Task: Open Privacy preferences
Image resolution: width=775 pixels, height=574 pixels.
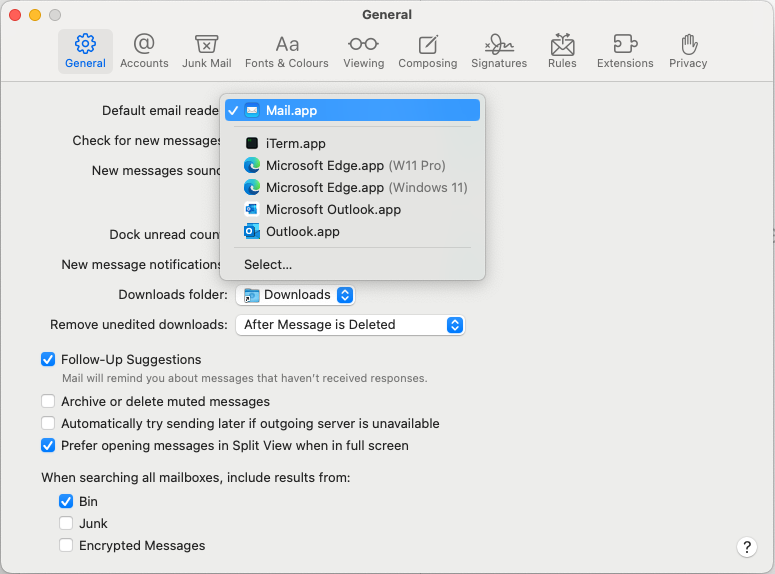Action: click(688, 51)
